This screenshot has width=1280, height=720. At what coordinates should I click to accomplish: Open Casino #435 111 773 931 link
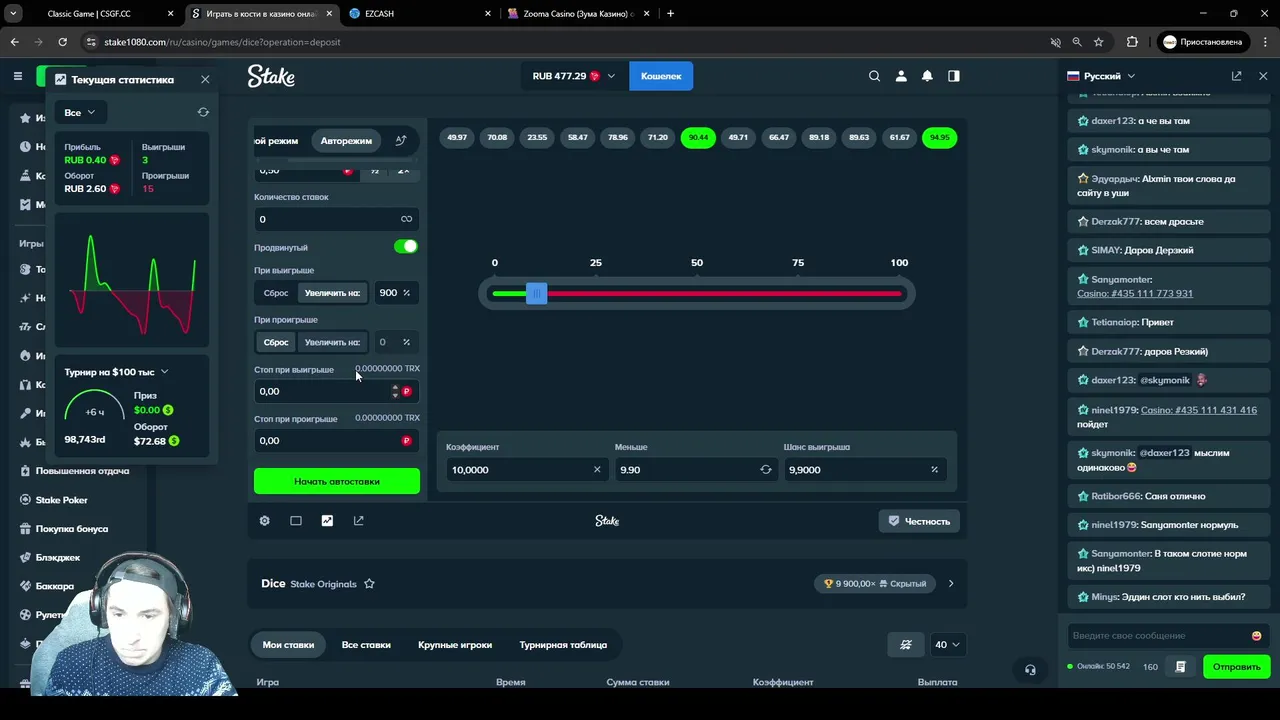click(x=1135, y=294)
